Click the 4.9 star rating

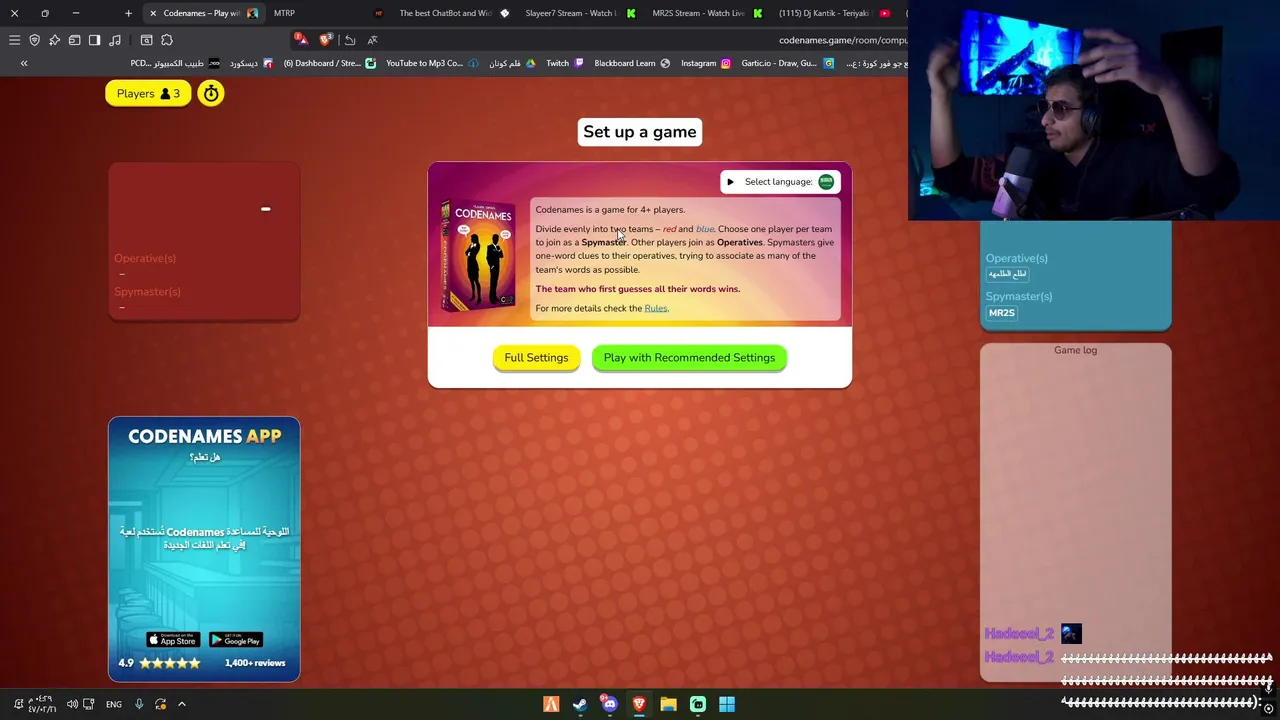point(160,663)
